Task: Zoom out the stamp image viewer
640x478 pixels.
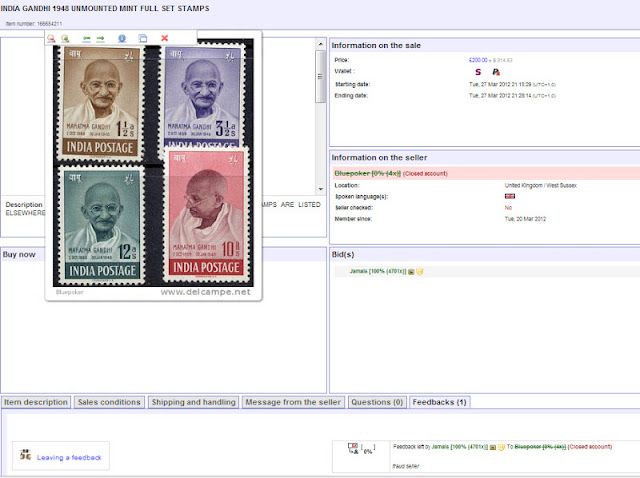Action: point(51,38)
